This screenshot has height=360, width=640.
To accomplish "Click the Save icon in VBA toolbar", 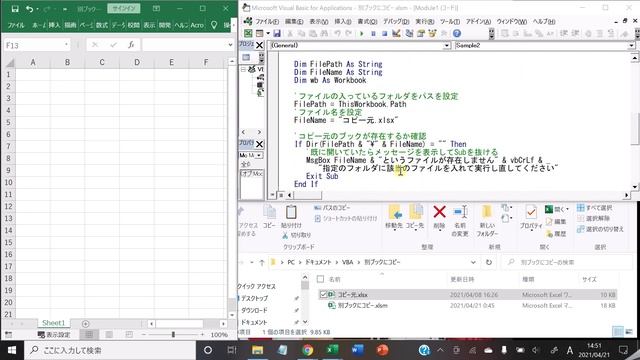I will [x=277, y=33].
